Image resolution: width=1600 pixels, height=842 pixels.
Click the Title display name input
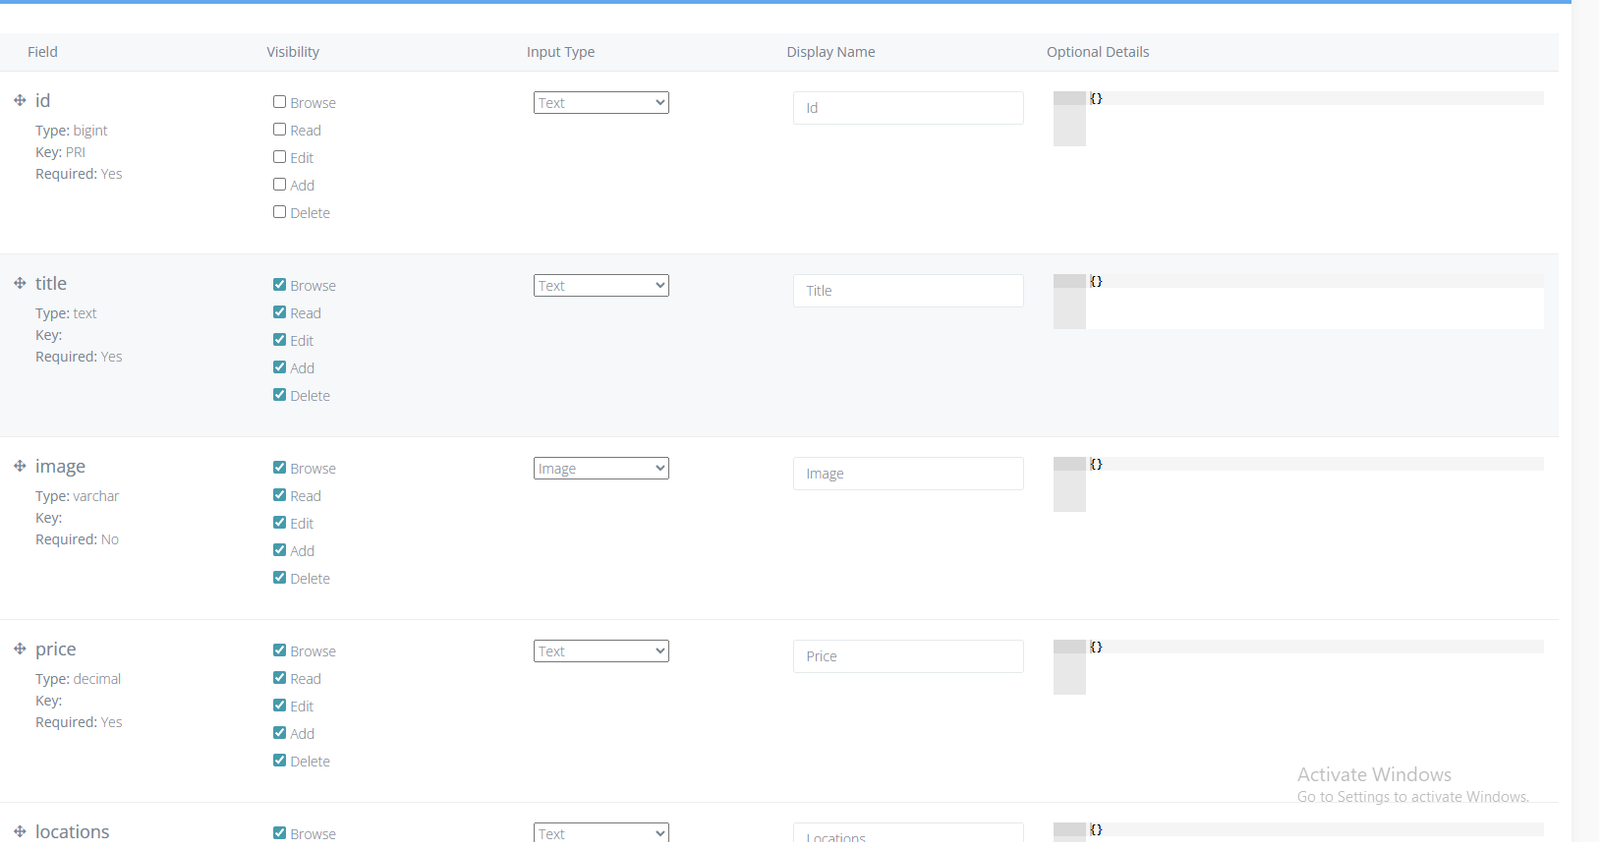pos(908,291)
